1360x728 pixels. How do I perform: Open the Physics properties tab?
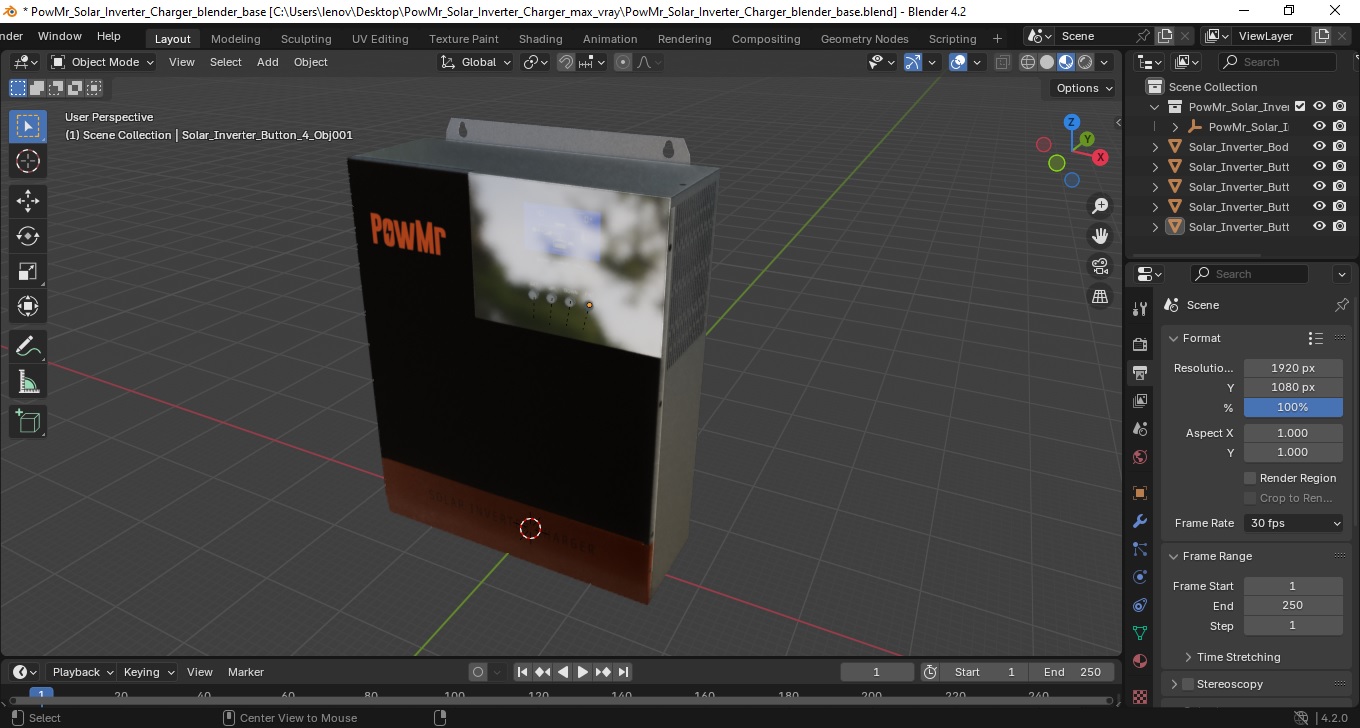1139,577
